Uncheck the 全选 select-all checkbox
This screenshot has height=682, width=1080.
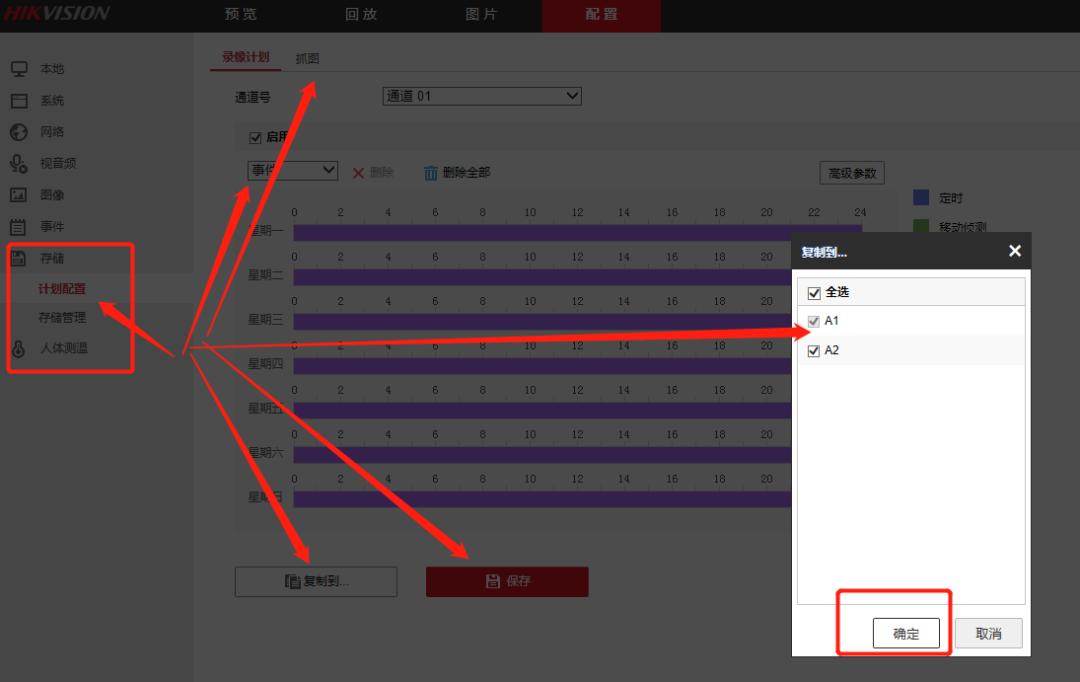(813, 292)
